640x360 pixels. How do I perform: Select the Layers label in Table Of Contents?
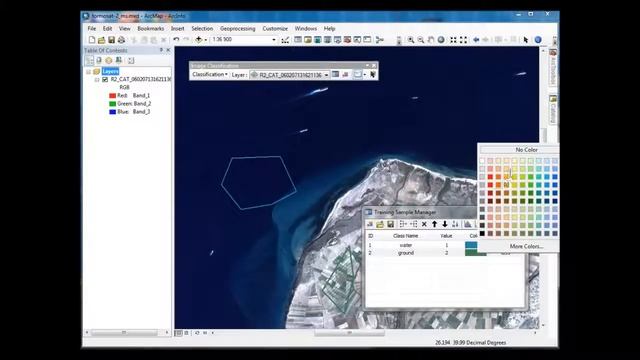(x=110, y=71)
